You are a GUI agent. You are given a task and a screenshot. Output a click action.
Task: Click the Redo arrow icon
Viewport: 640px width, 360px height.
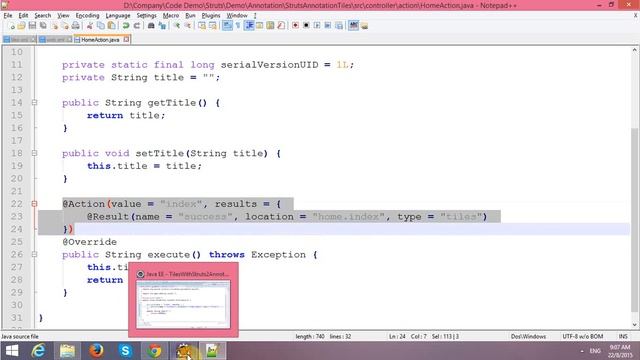click(137, 26)
